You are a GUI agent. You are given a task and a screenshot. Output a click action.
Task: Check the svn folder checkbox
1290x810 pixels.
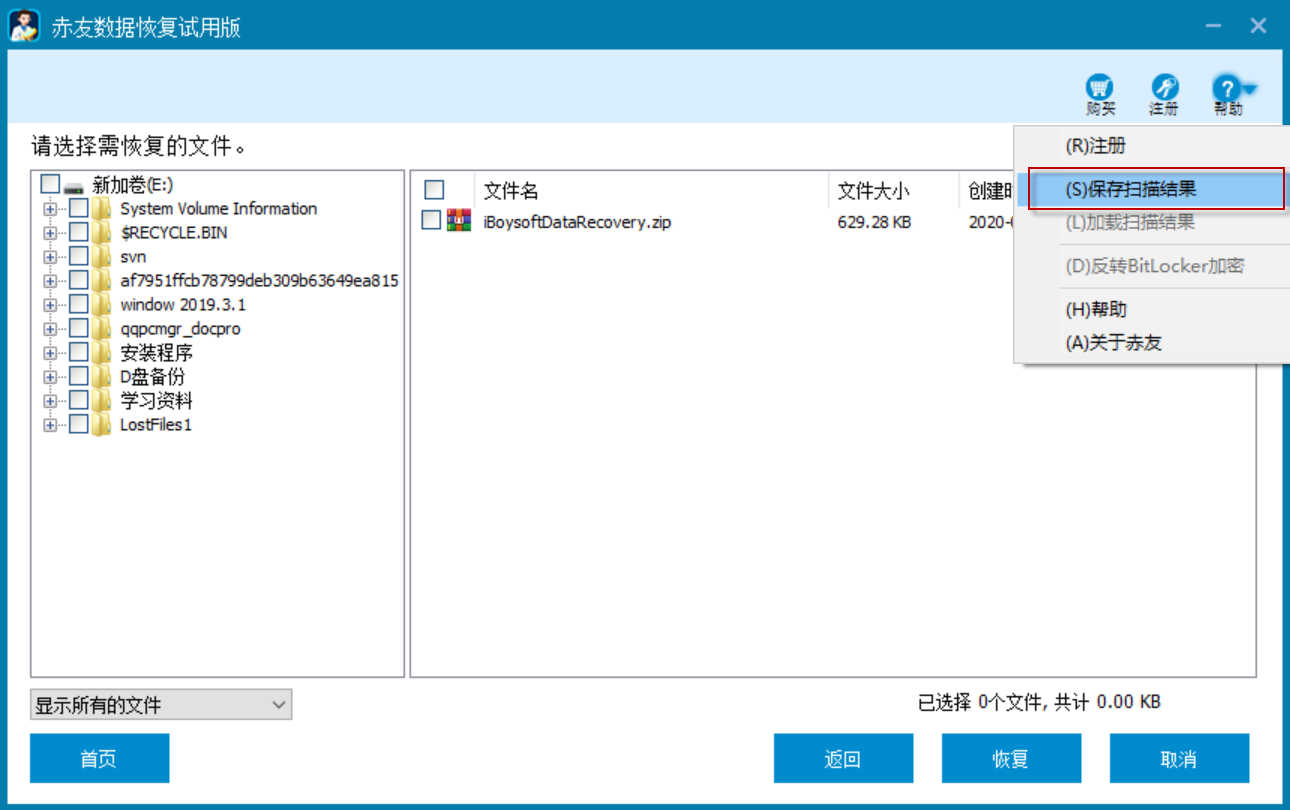(x=78, y=257)
